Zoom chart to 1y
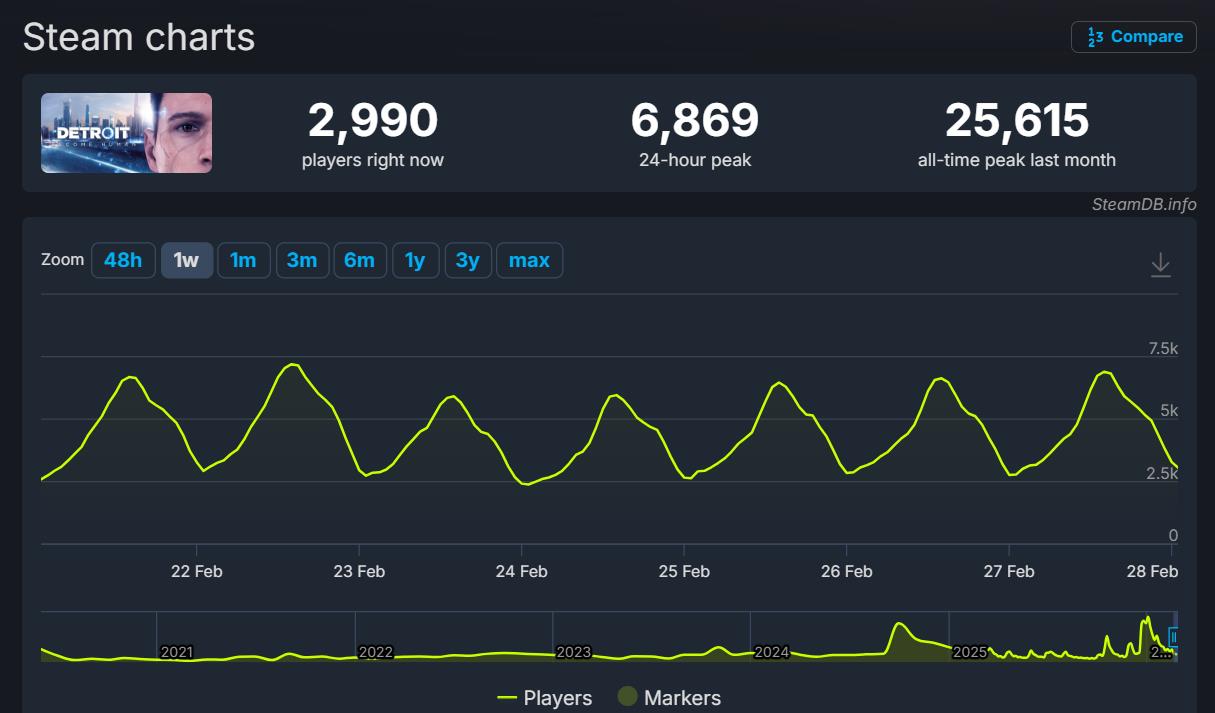 click(x=415, y=261)
